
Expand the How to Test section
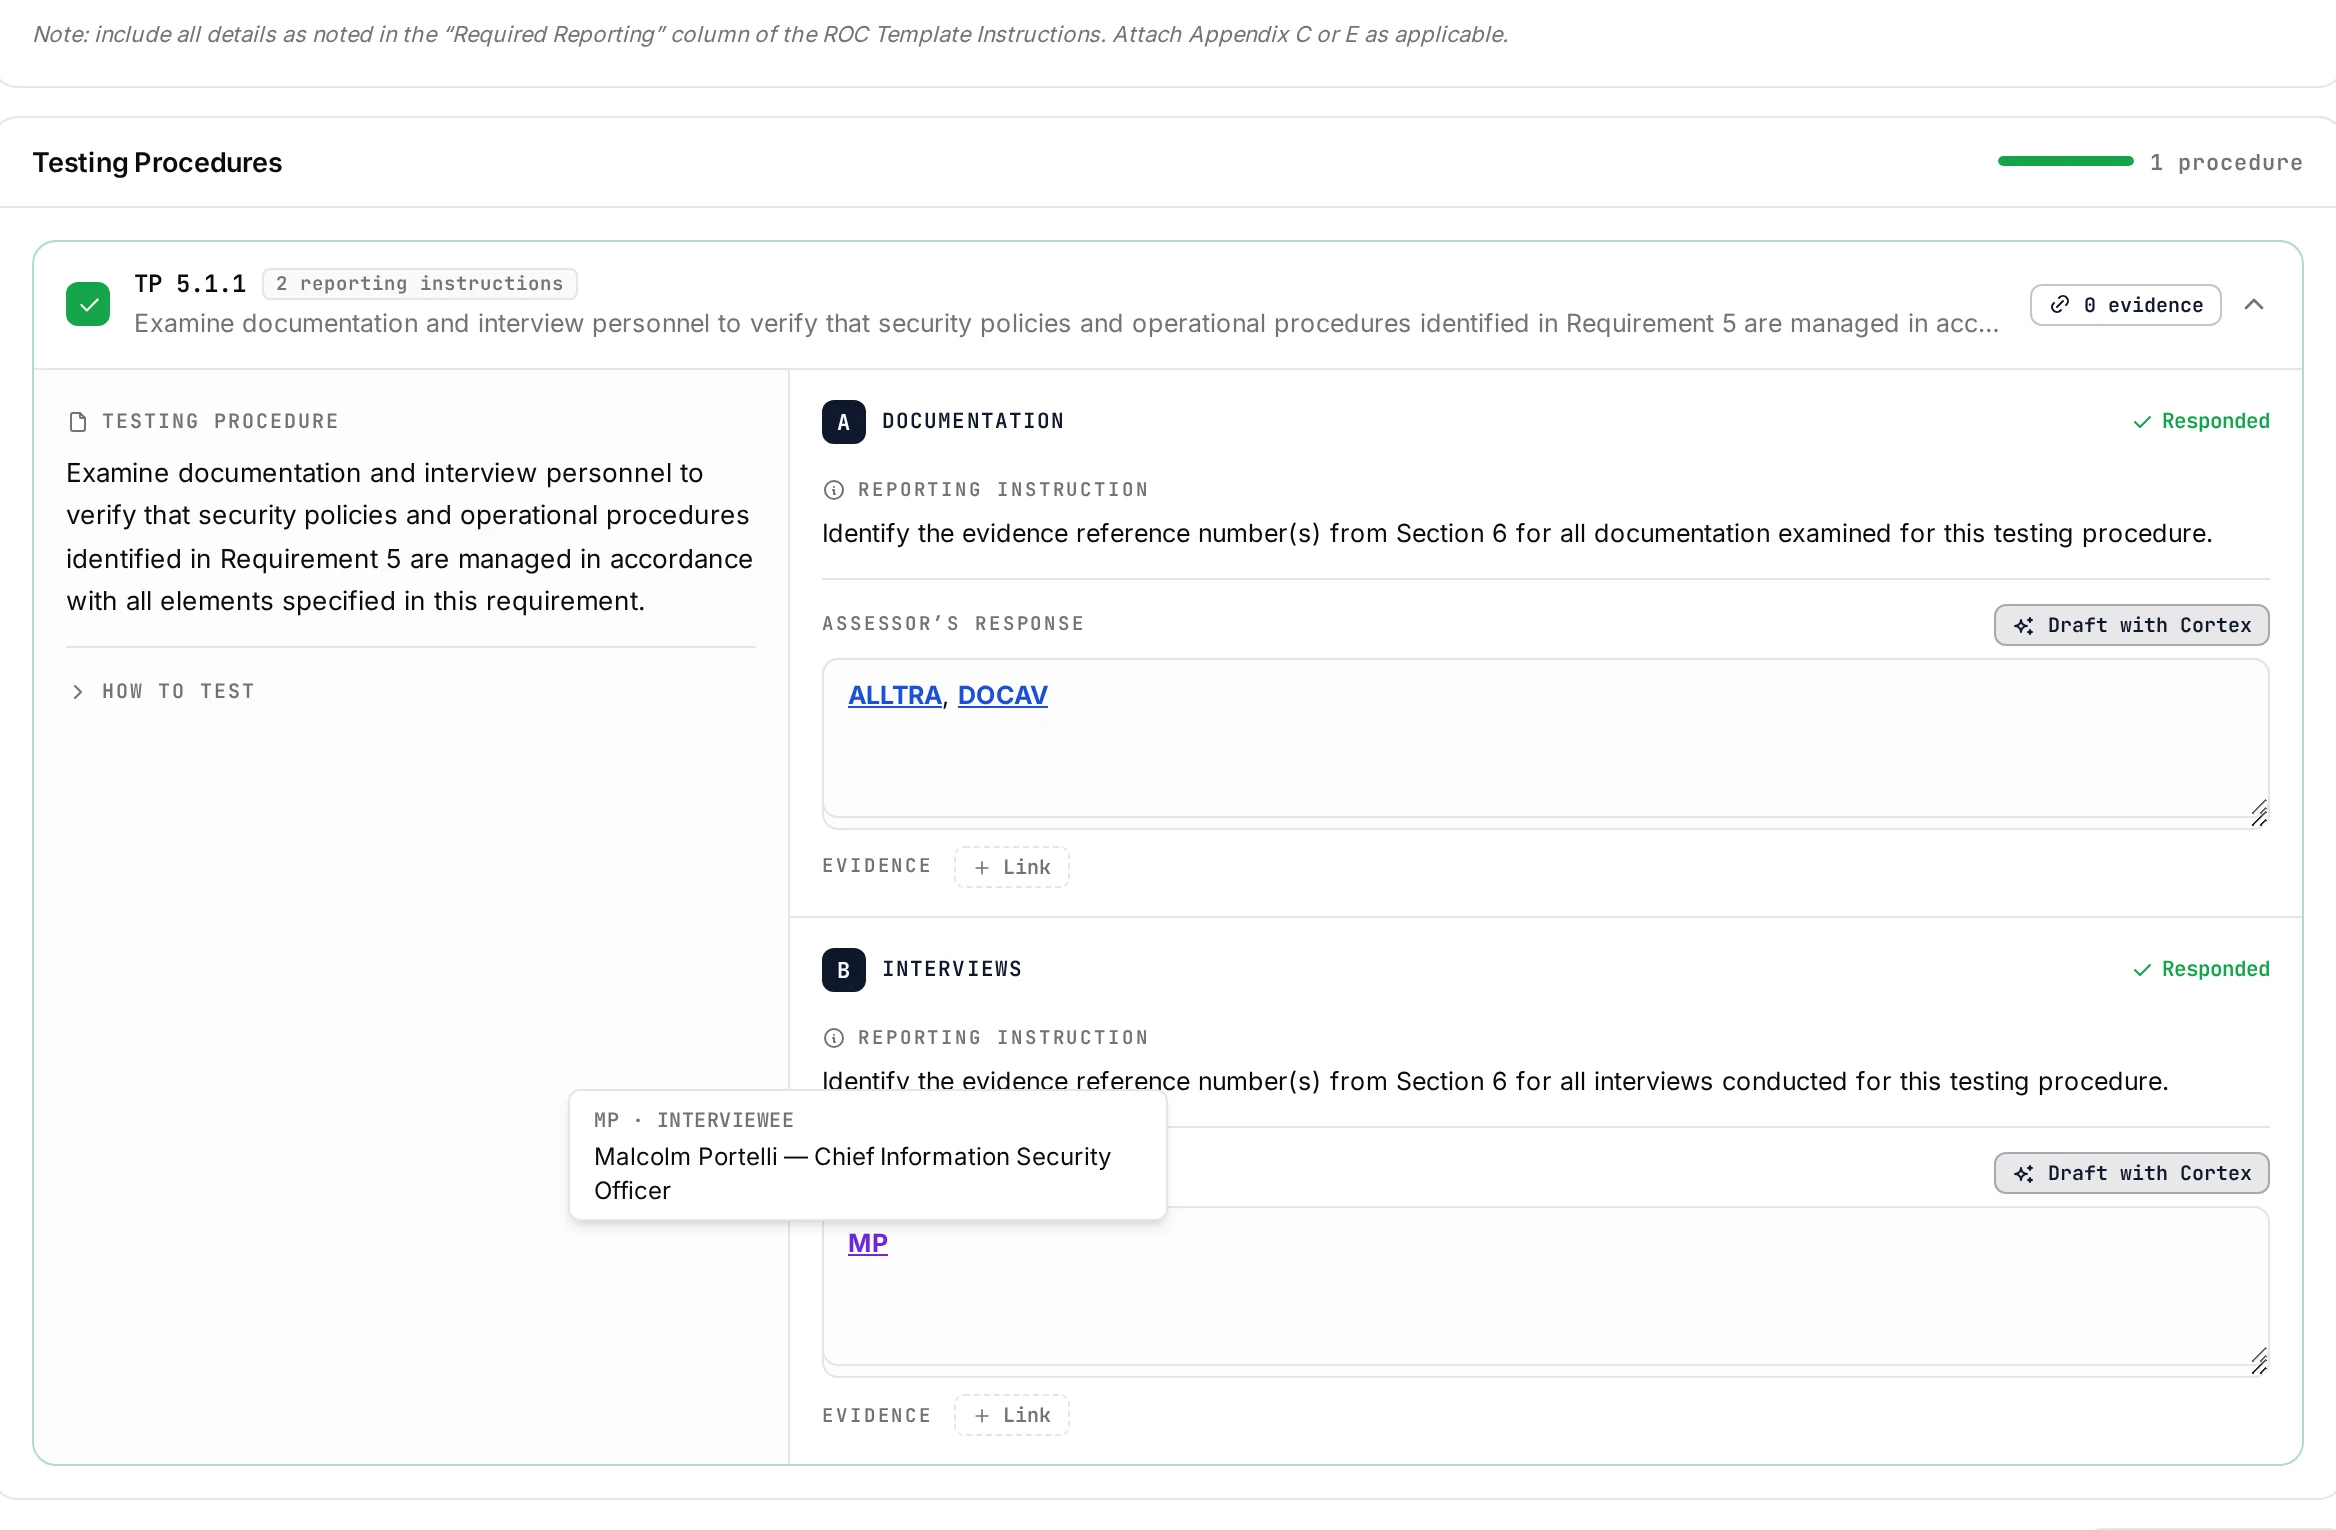coord(162,691)
